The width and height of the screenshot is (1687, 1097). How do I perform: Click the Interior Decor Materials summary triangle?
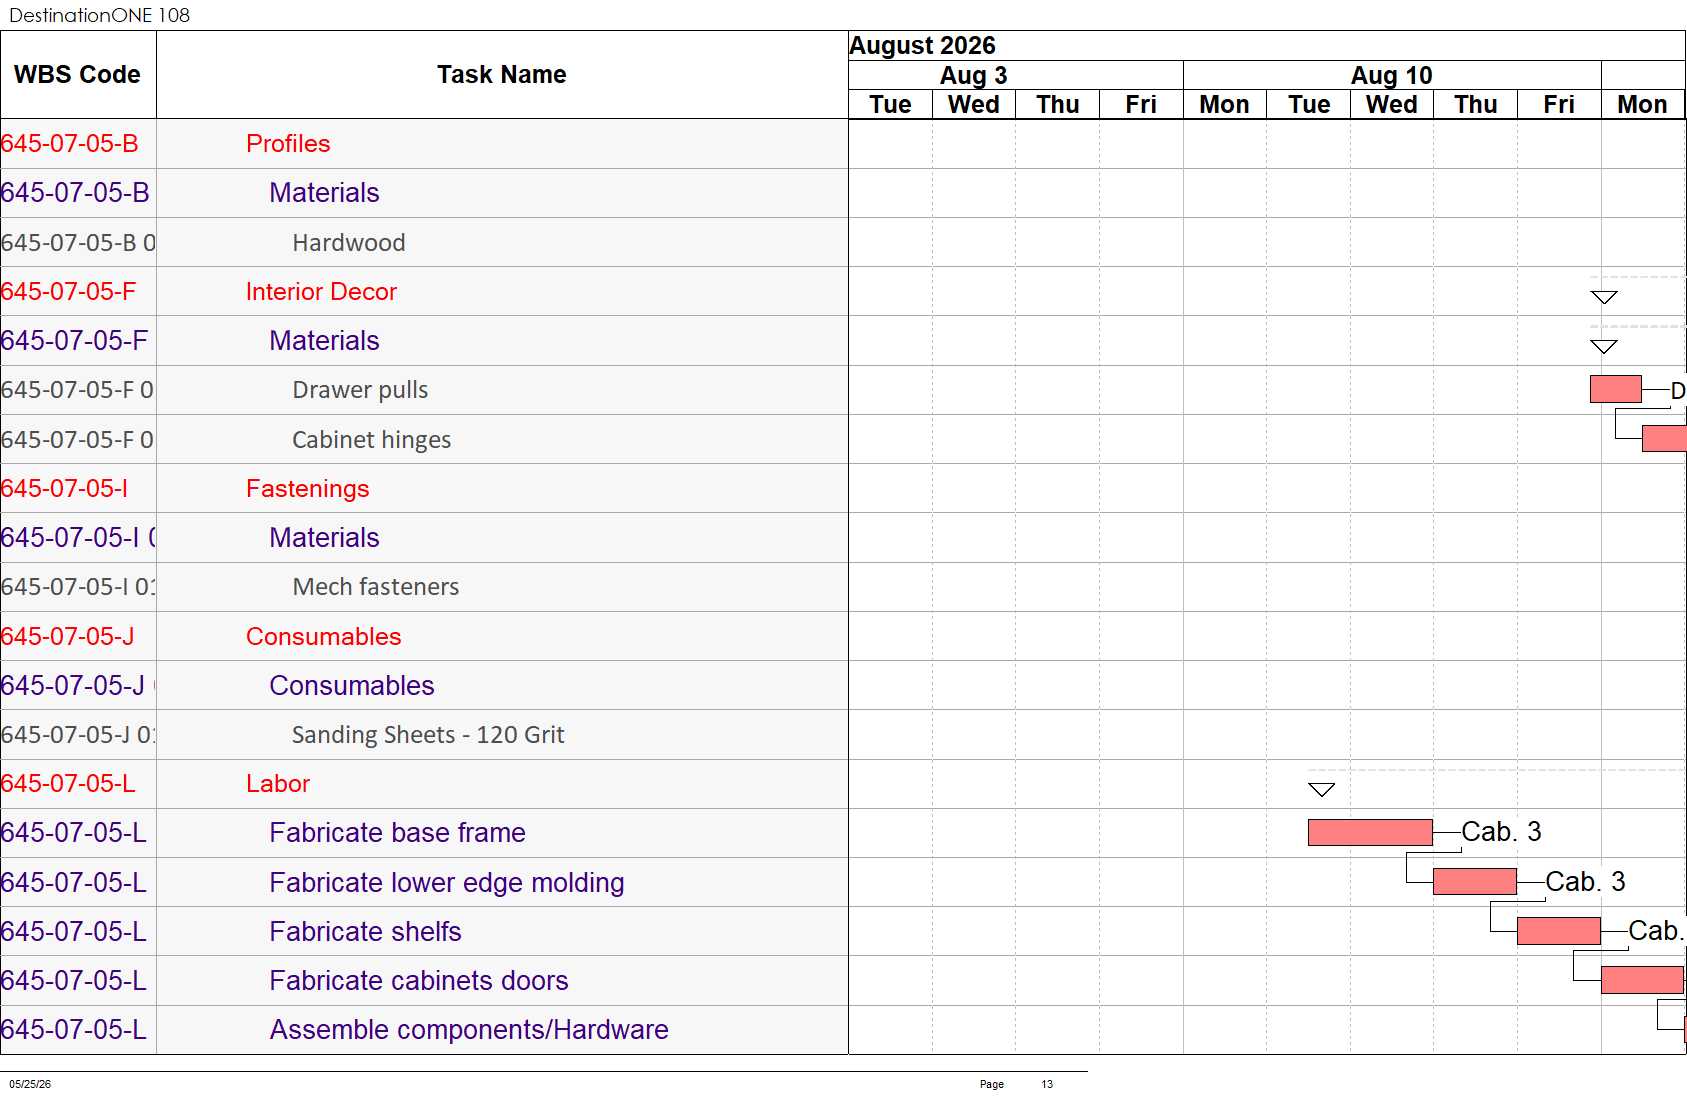(x=1604, y=346)
